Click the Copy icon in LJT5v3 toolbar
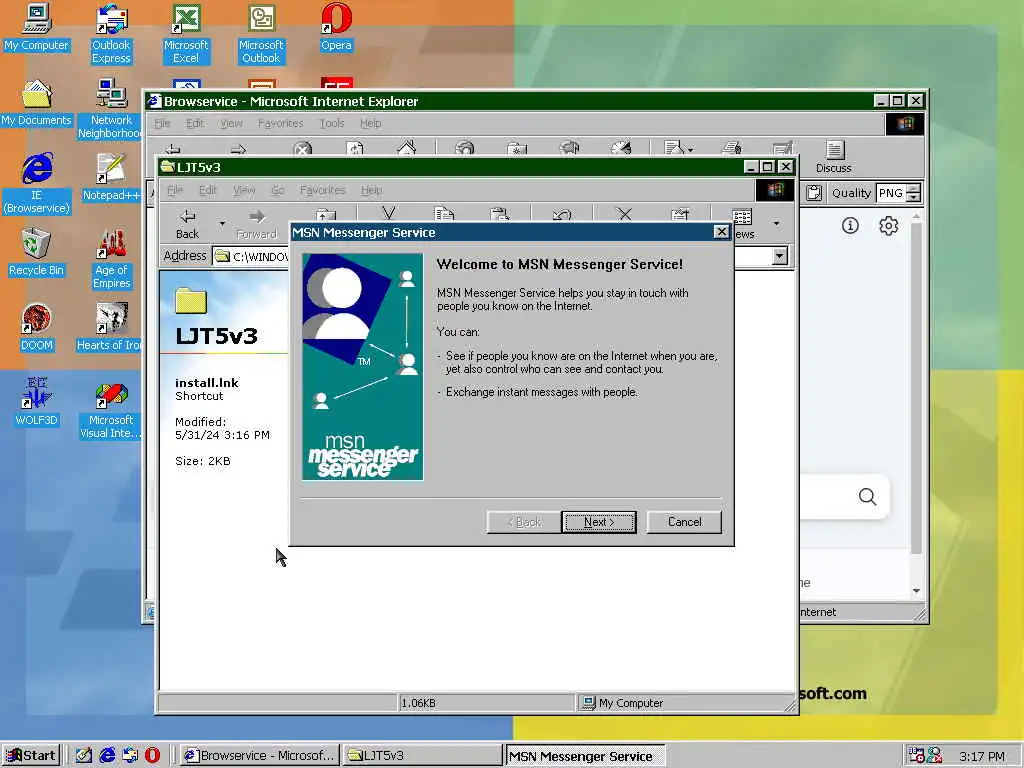Image resolution: width=1024 pixels, height=768 pixels. click(x=444, y=214)
